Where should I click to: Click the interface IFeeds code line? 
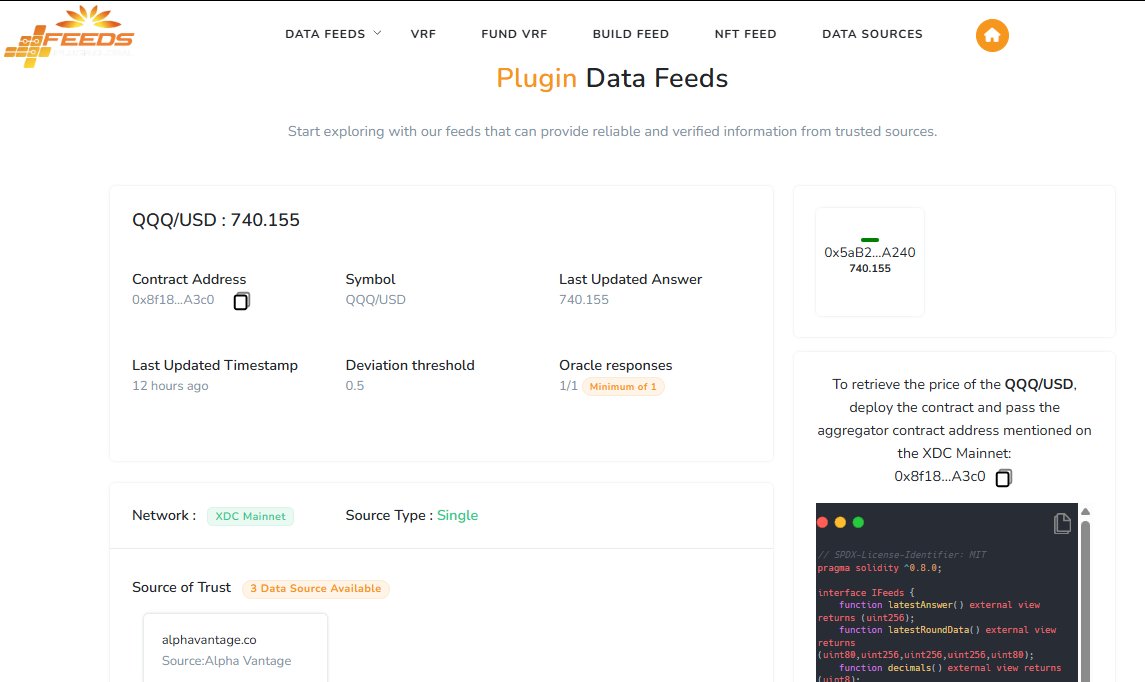click(866, 592)
